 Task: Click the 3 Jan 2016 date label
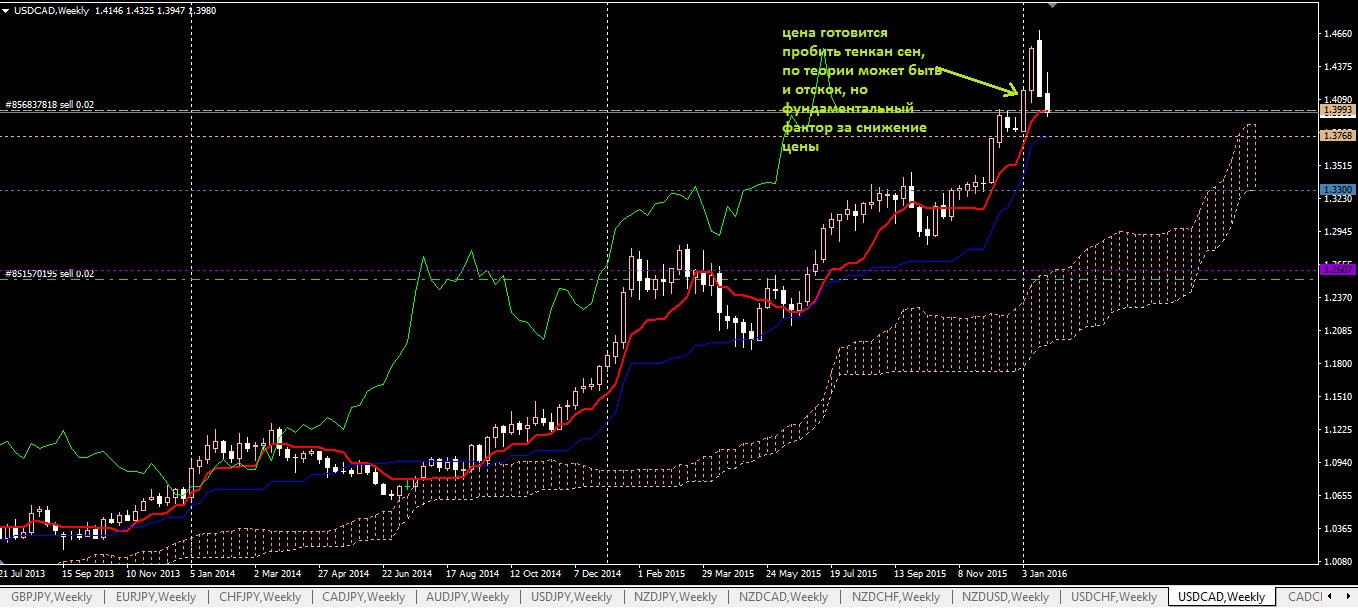[1044, 574]
